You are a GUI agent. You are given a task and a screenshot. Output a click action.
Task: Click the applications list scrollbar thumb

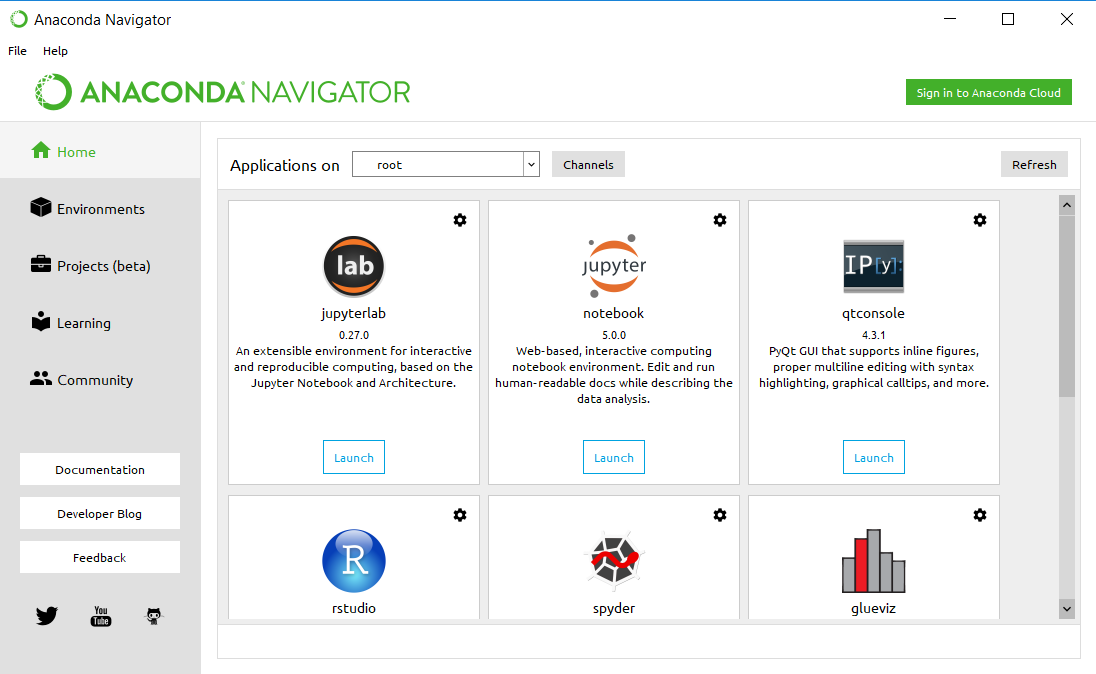pyautogui.click(x=1067, y=306)
